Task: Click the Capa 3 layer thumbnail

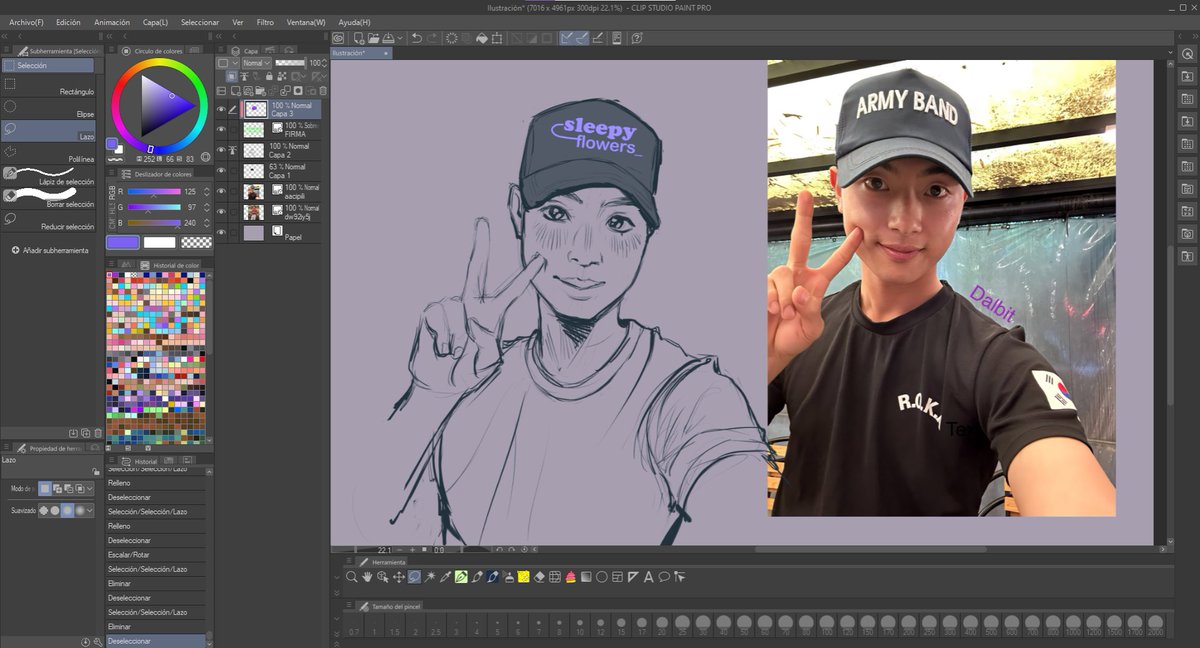Action: [x=256, y=109]
